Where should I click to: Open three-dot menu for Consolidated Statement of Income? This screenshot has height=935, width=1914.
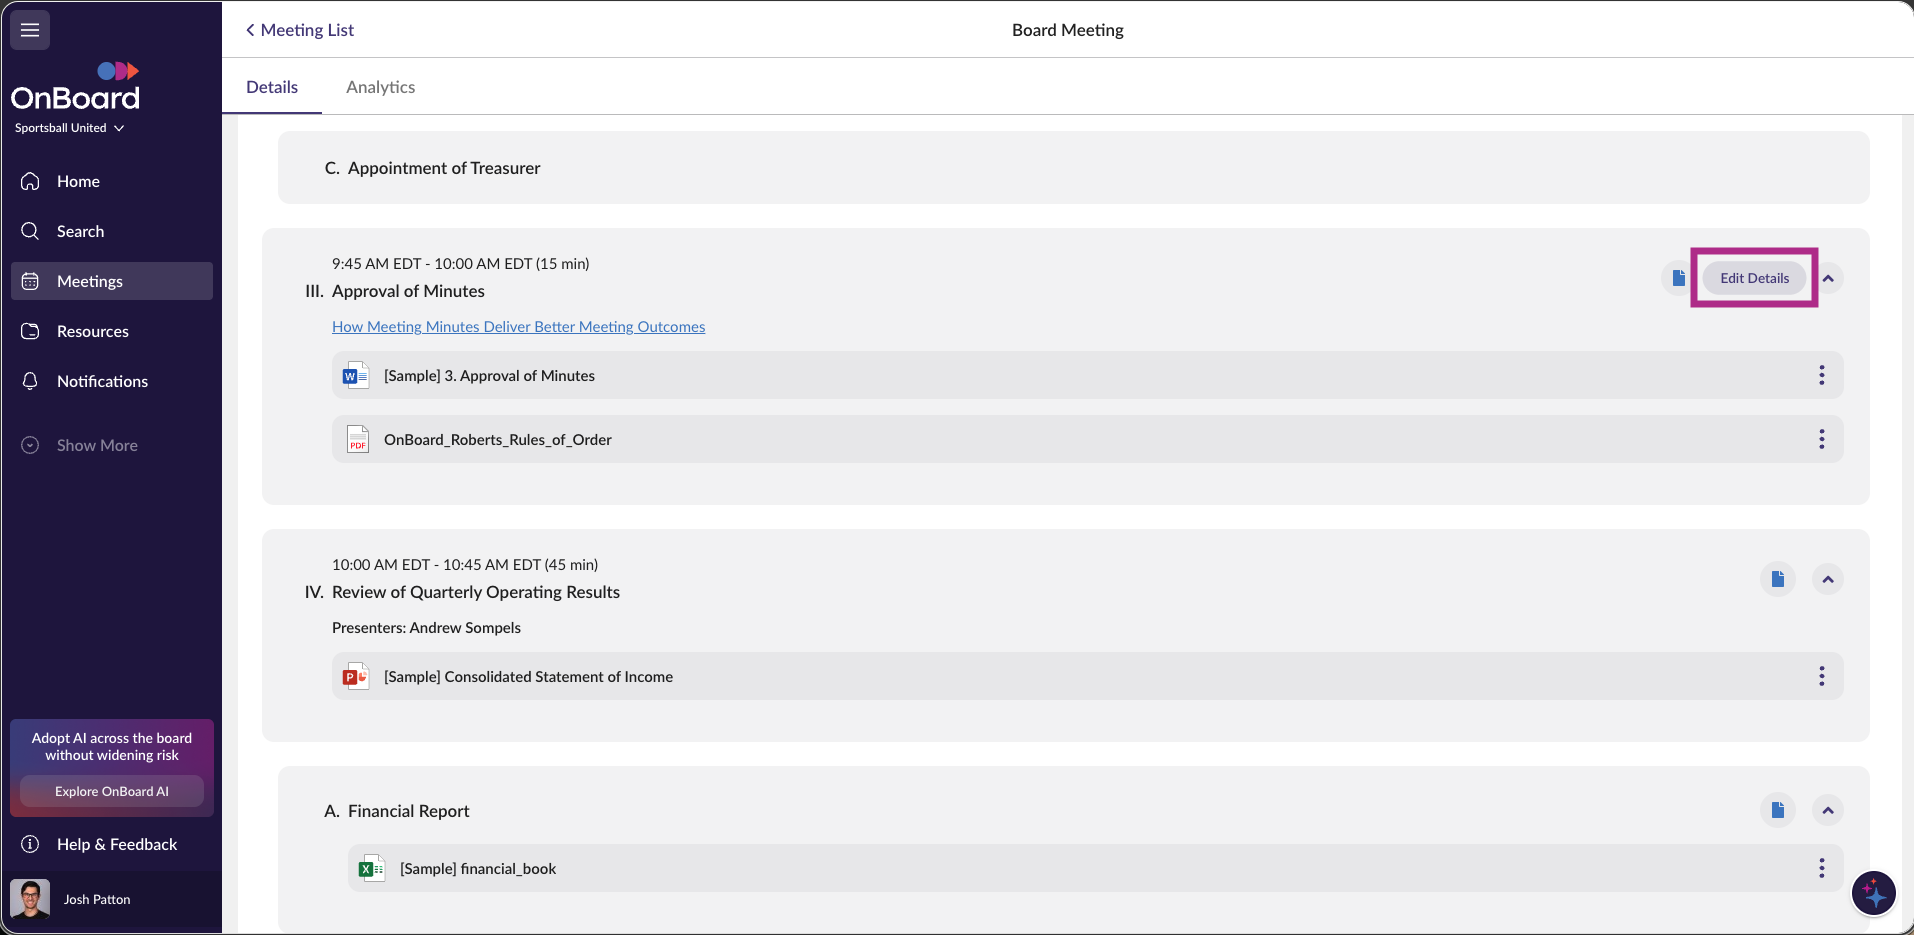1821,676
